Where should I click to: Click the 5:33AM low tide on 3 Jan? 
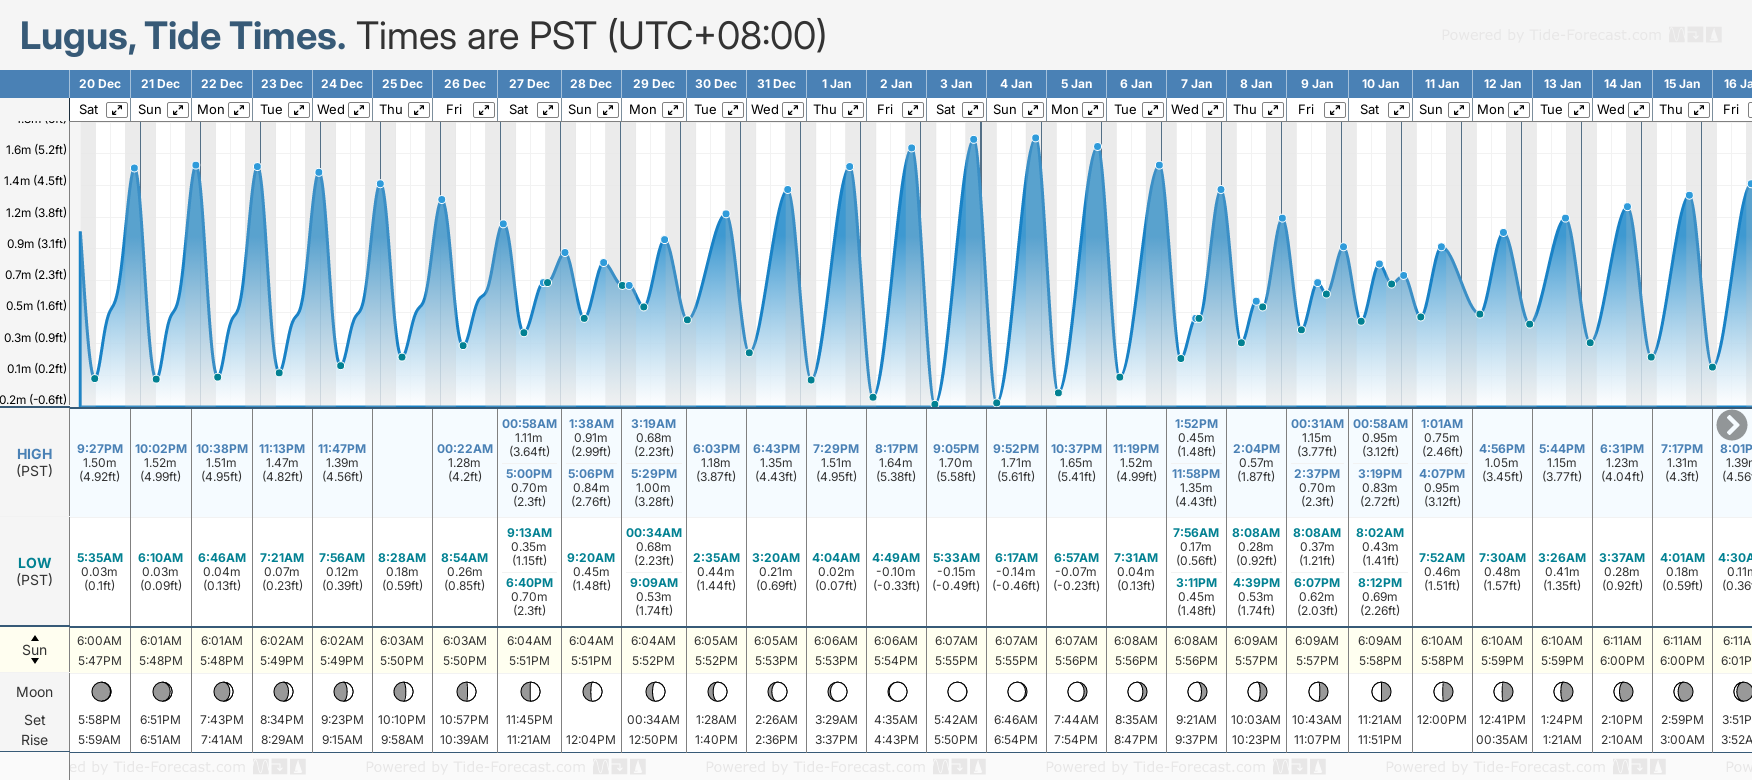[956, 558]
